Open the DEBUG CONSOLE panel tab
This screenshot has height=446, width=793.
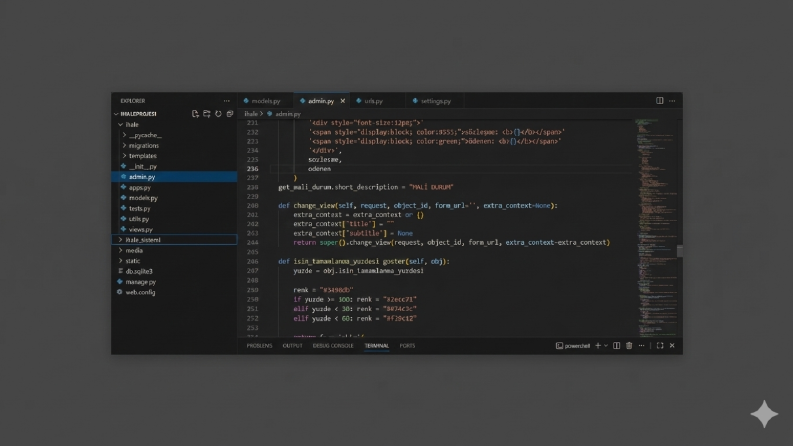tap(333, 346)
